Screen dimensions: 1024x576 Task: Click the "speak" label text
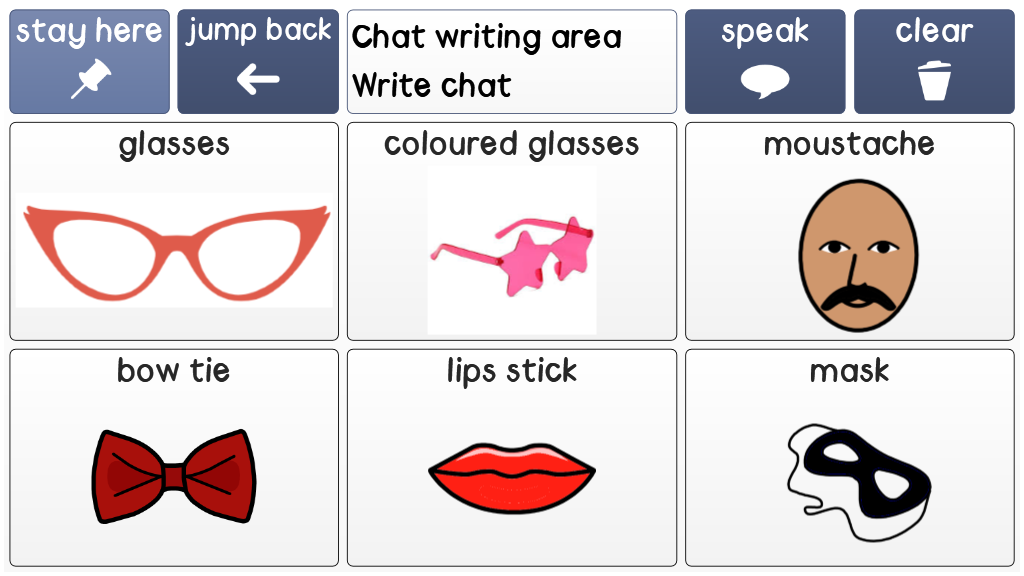click(x=765, y=32)
